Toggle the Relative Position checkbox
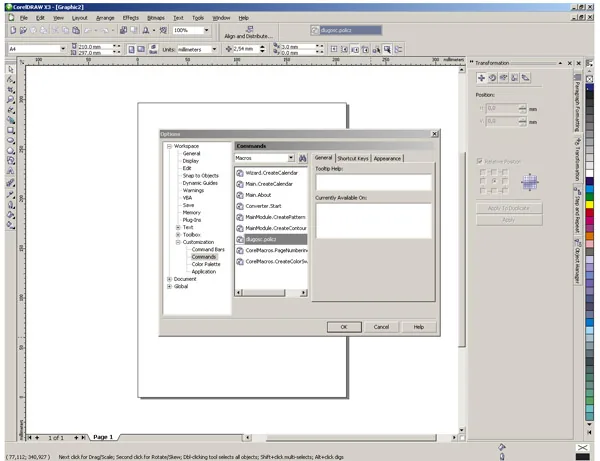600x461 pixels. (480, 160)
